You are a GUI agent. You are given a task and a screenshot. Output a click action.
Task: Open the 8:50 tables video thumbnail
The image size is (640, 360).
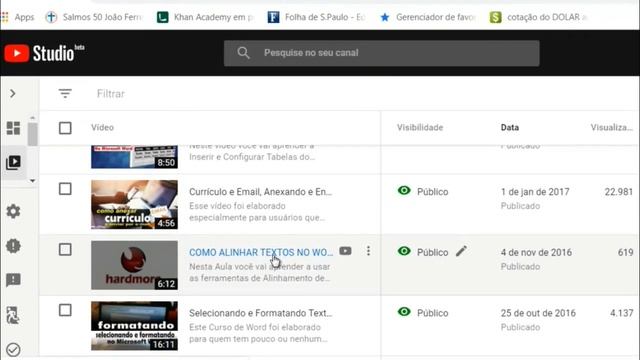coord(134,157)
